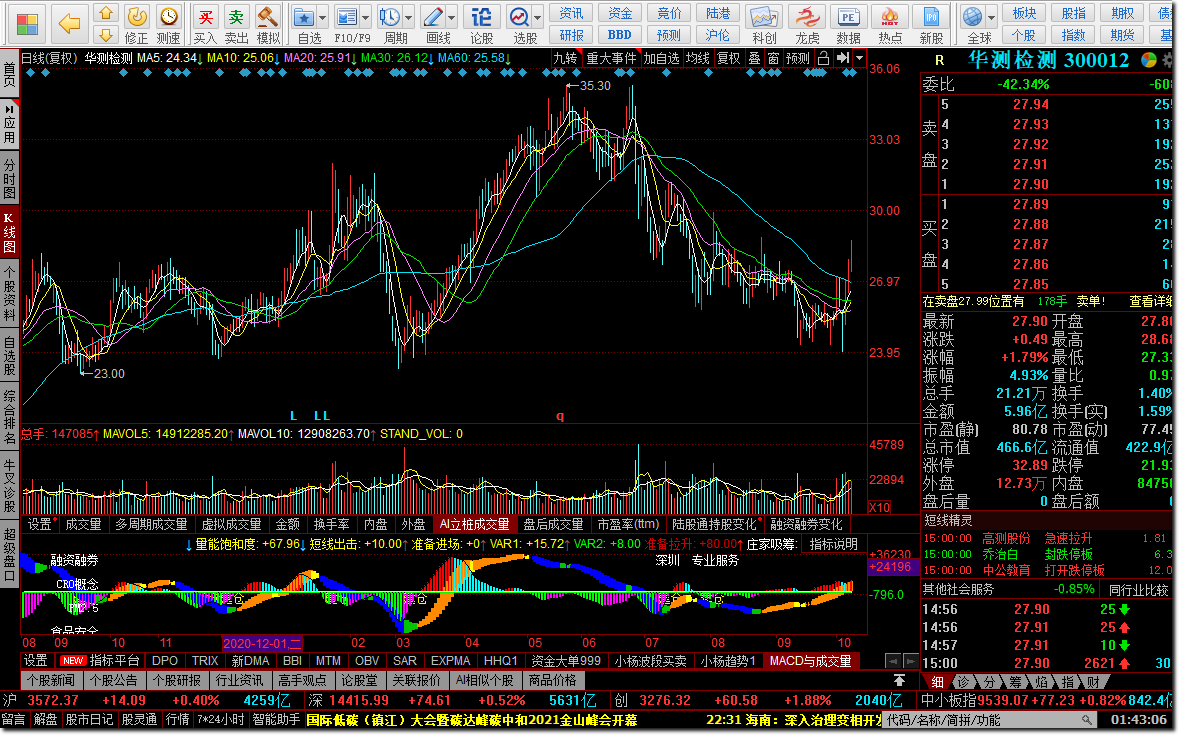
Task: Toggle 预测 forecast on chart
Action: coord(798,58)
